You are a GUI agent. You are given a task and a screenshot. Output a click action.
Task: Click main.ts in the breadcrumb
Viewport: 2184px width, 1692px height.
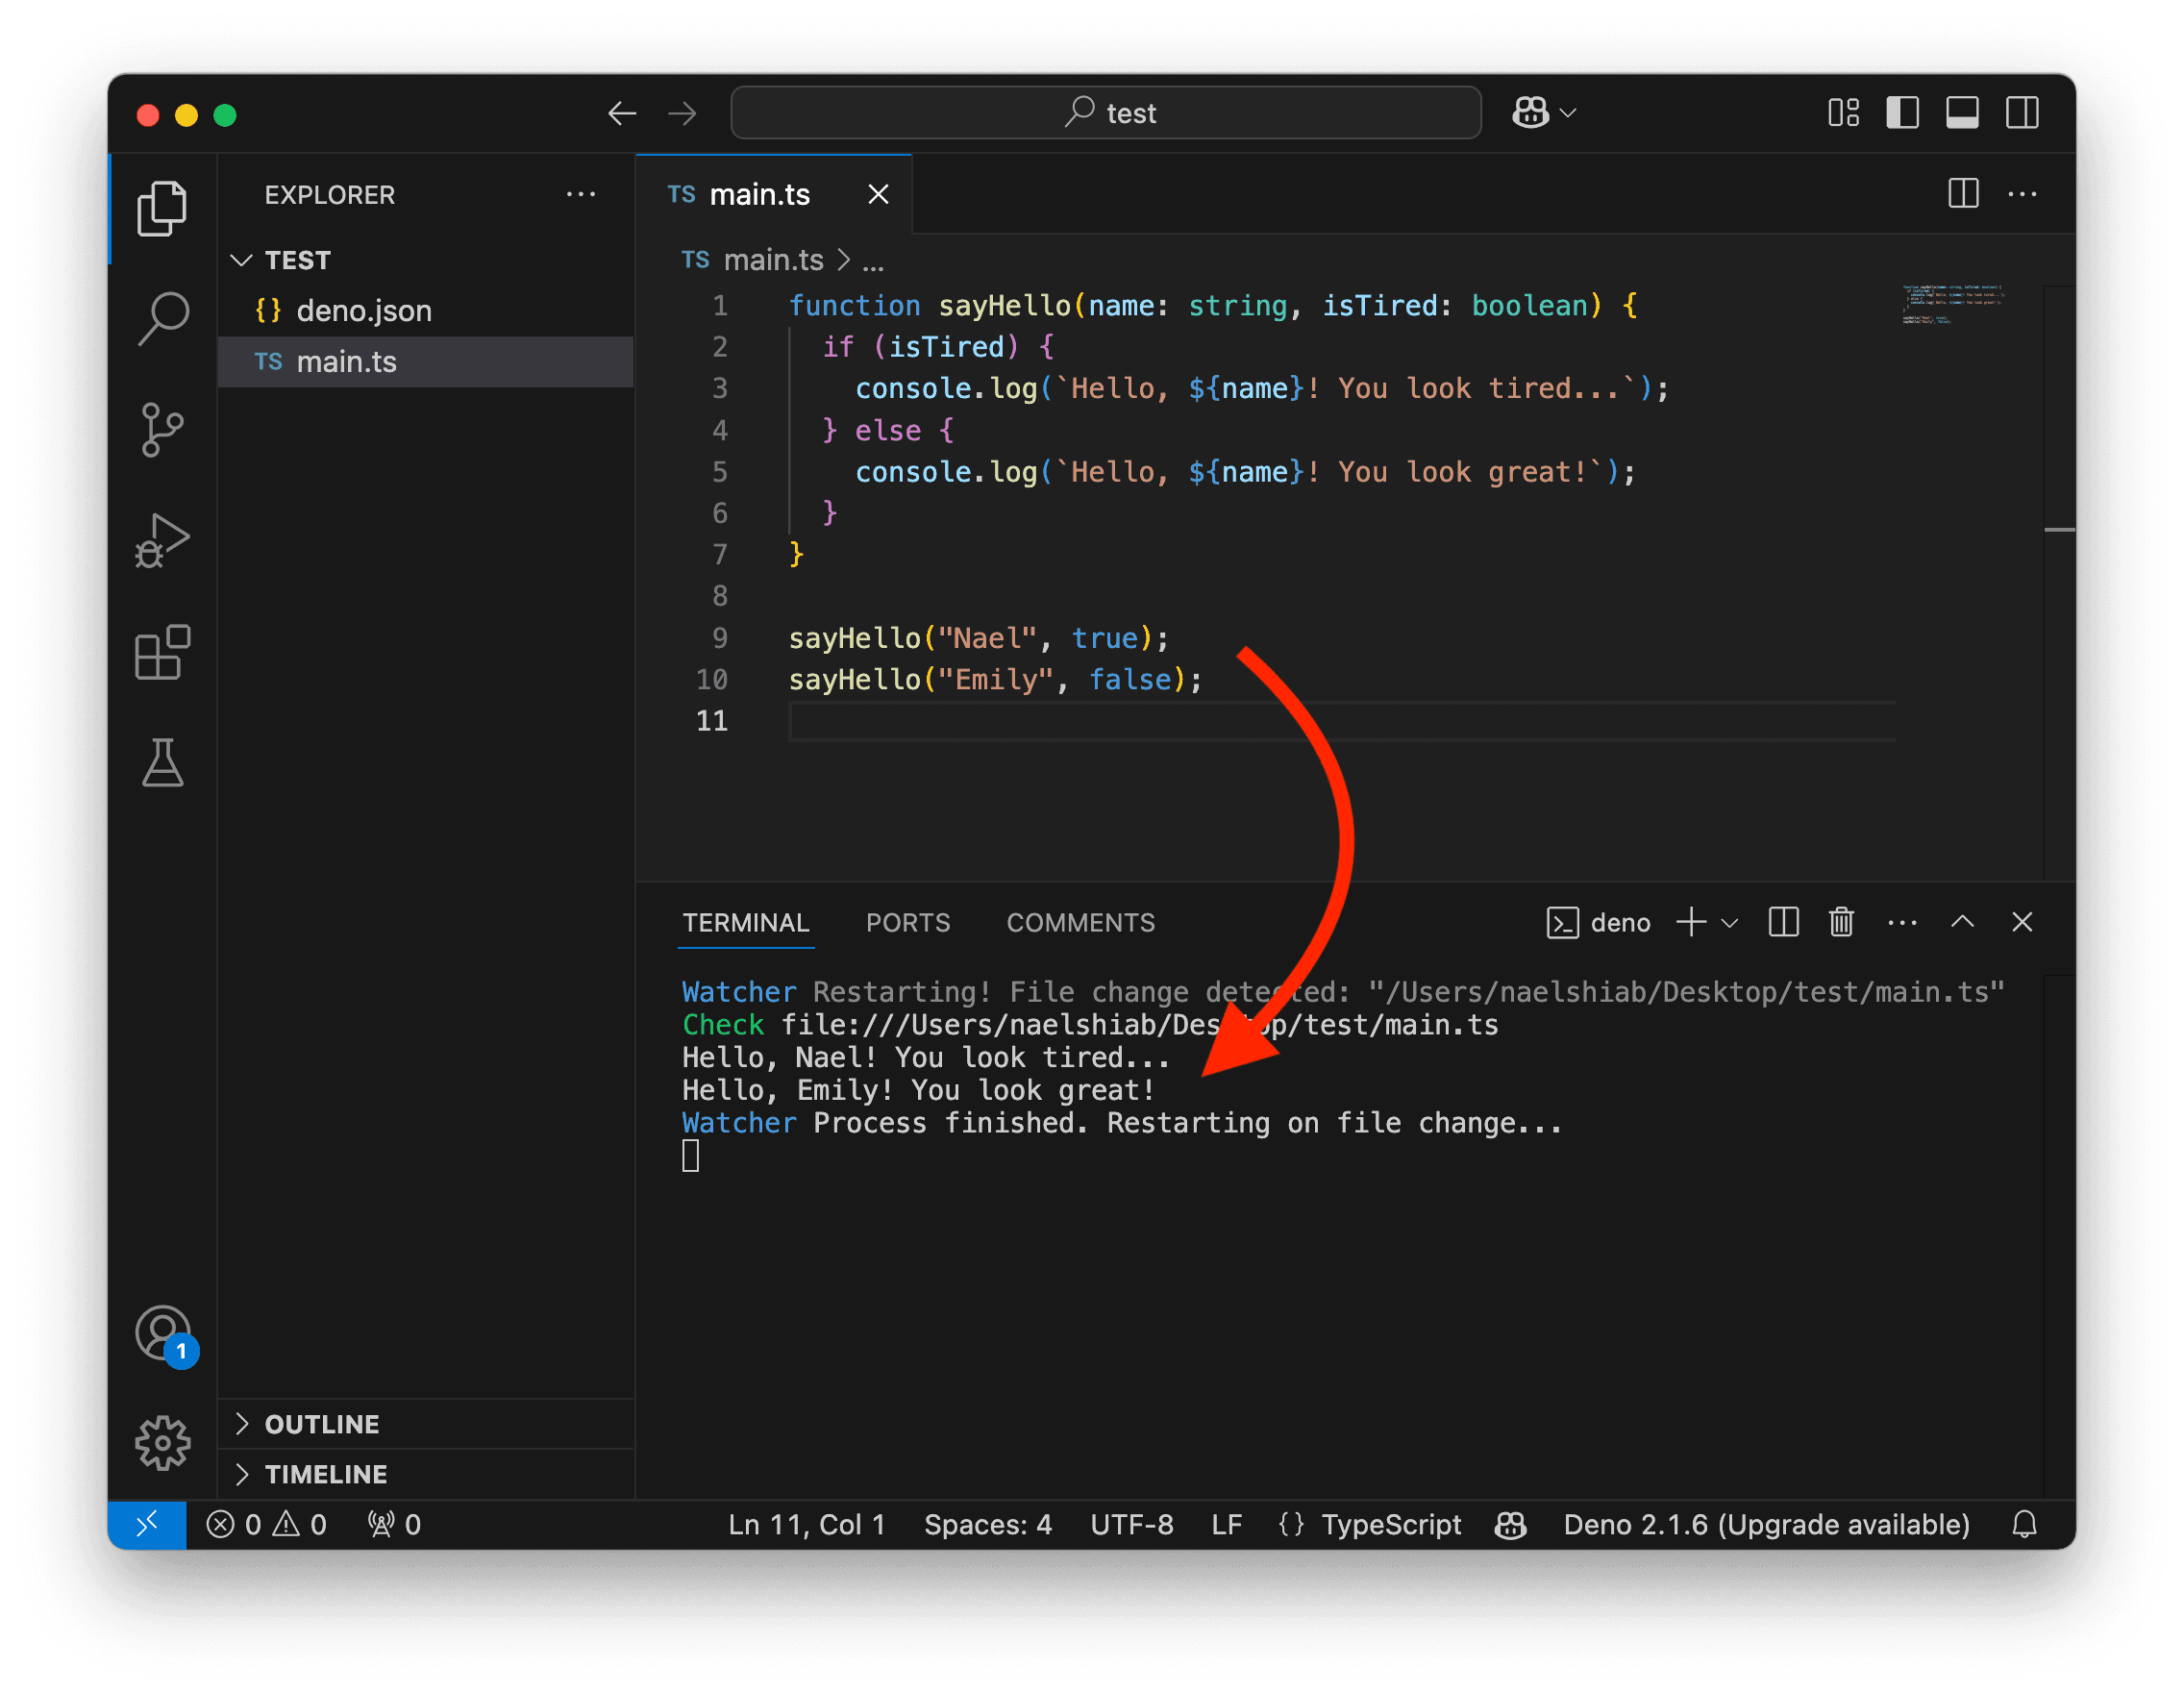coord(773,260)
